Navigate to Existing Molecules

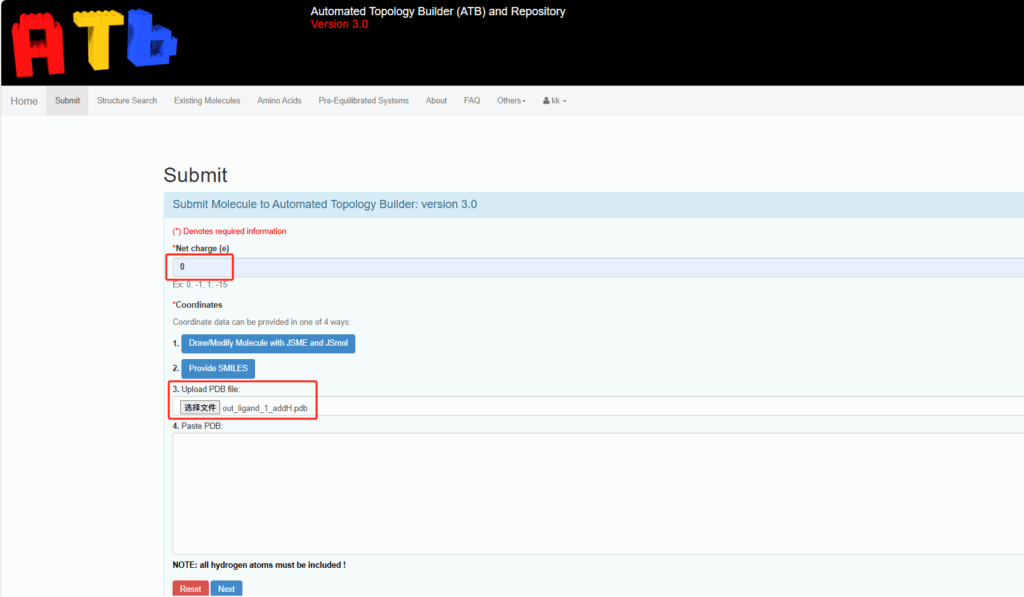[207, 101]
